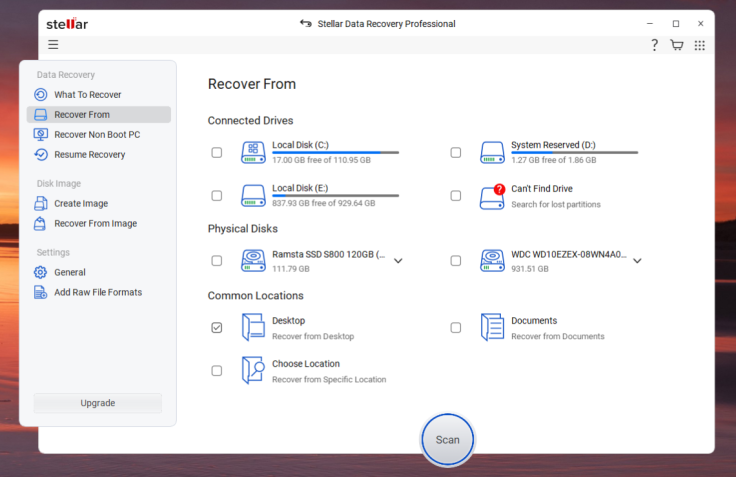Select Create Image in sidebar
This screenshot has height=477, width=736.
[x=81, y=204]
